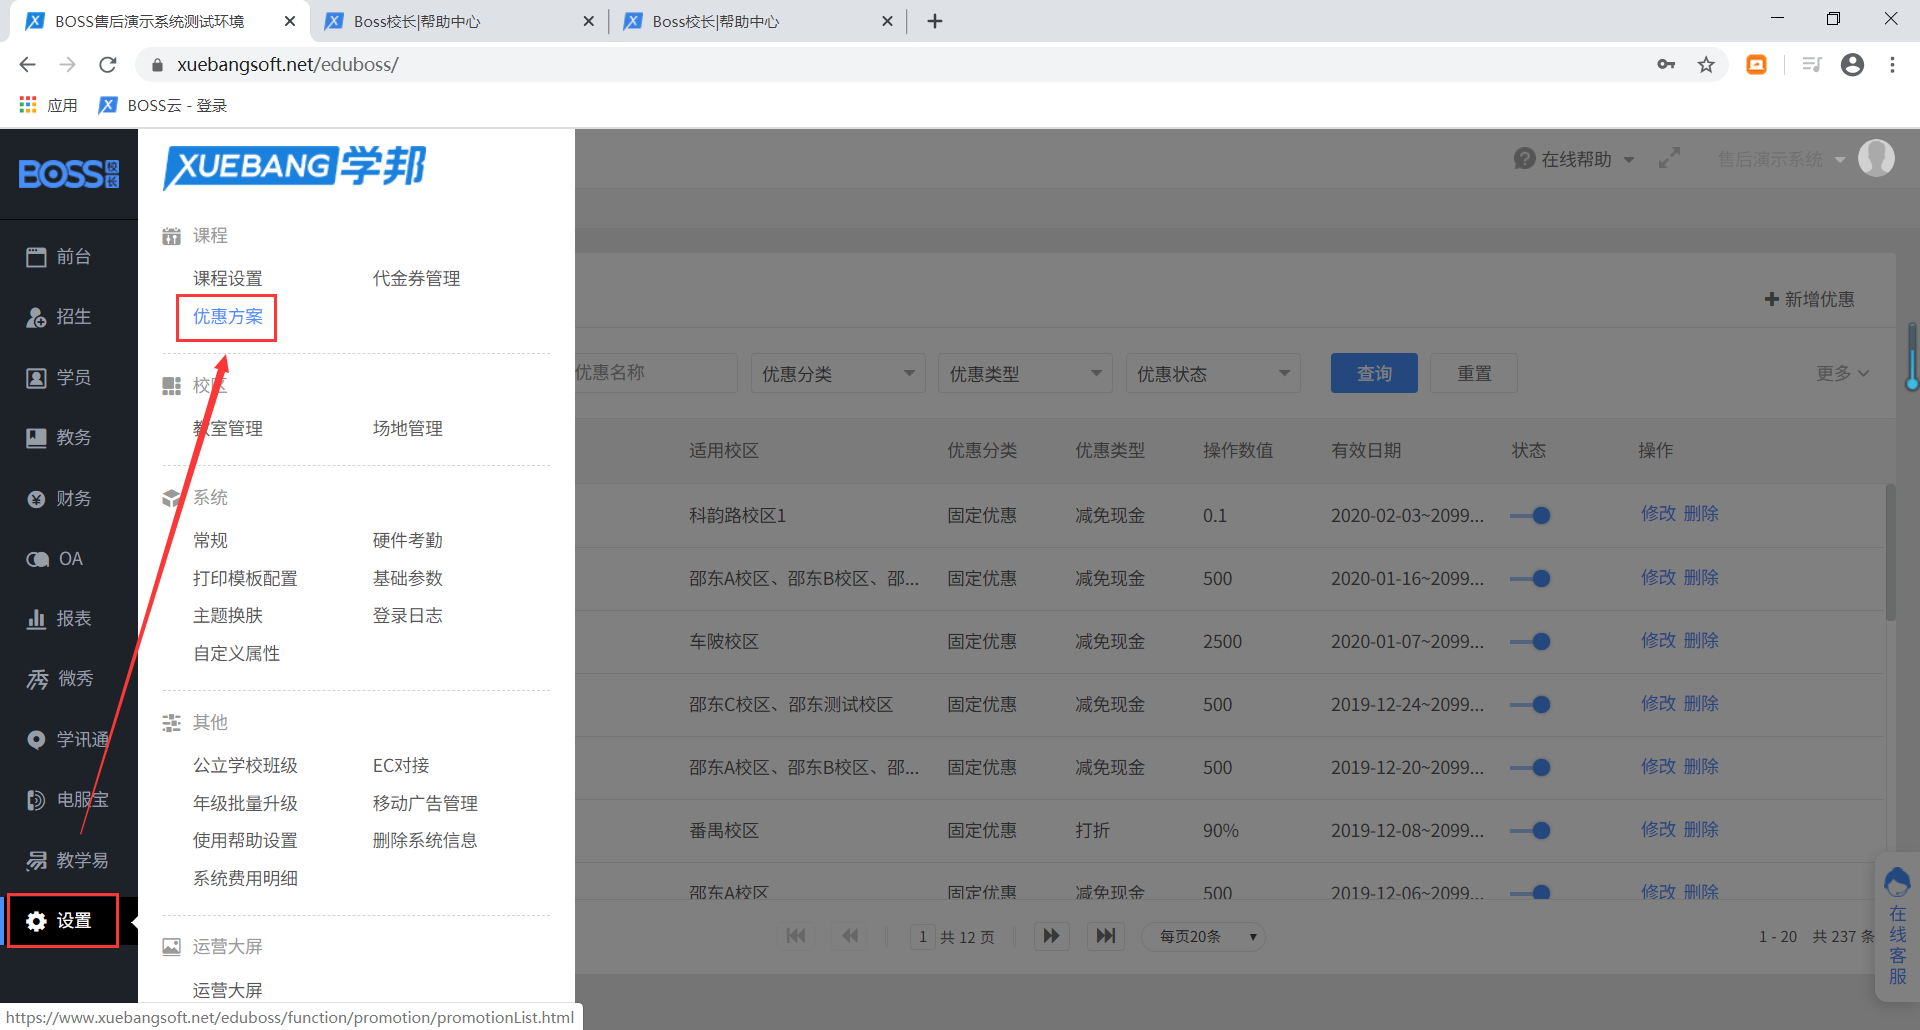The height and width of the screenshot is (1030, 1920).
Task: Toggle status switch for 2019-12-20 row
Action: coord(1531,768)
